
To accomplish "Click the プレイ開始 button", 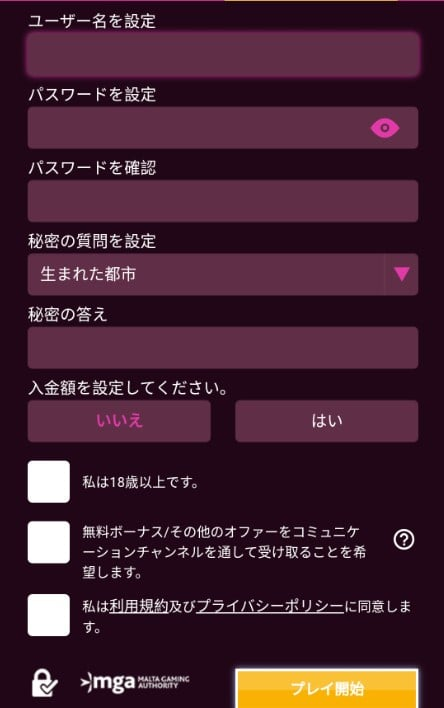I will (x=327, y=688).
